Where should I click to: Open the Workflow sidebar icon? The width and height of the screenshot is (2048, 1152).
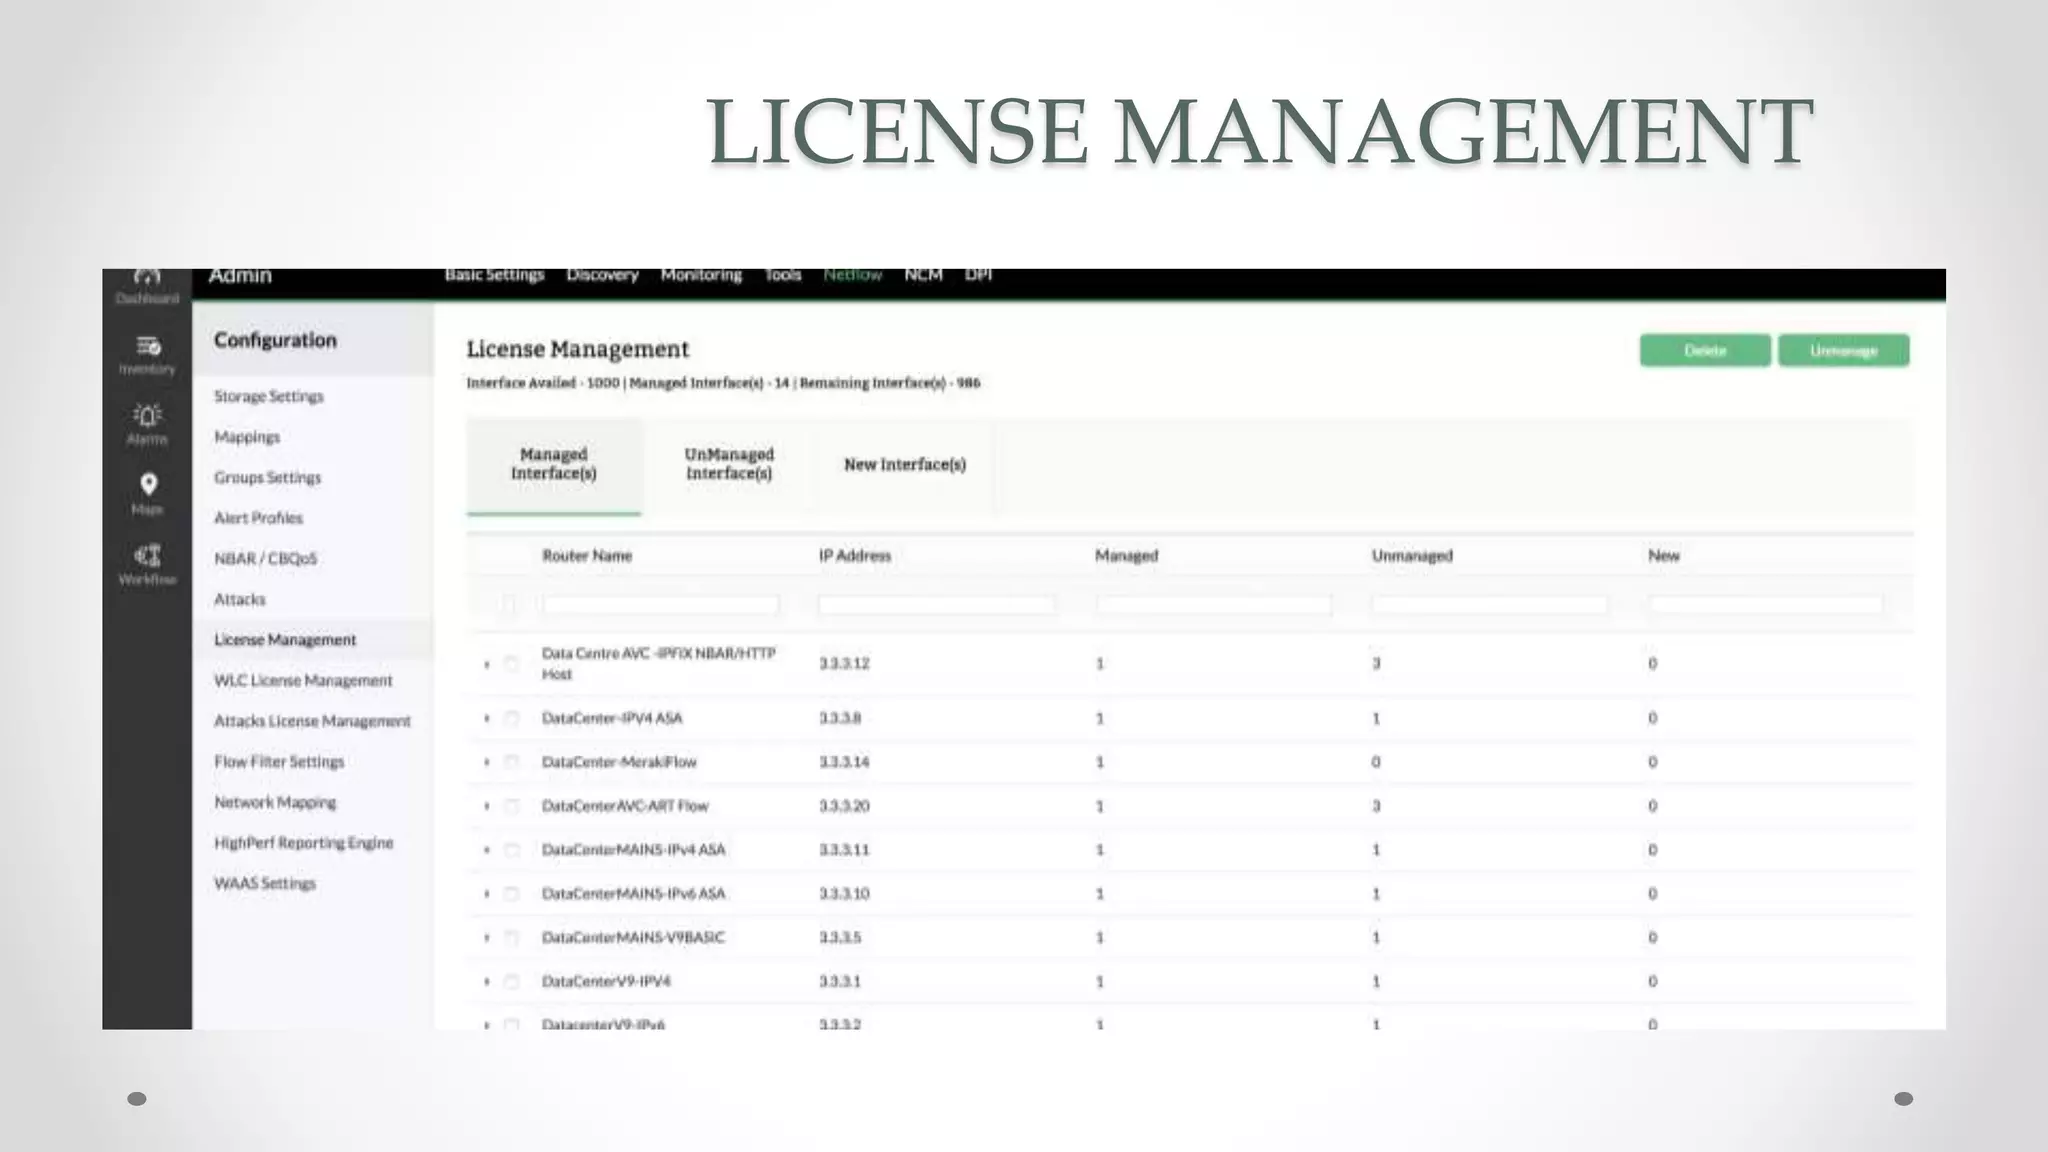[147, 565]
